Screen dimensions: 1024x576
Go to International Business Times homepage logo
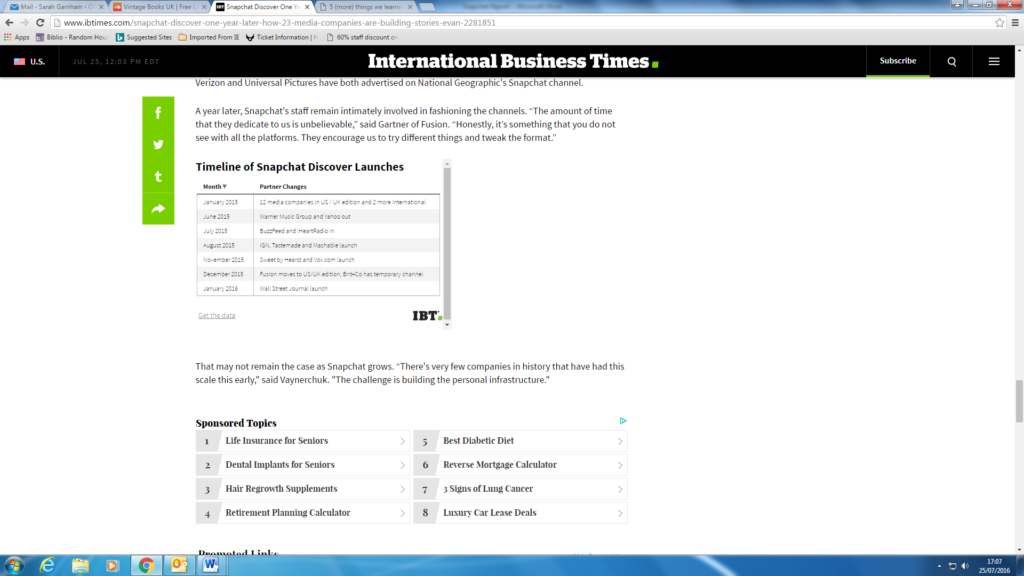(x=513, y=61)
